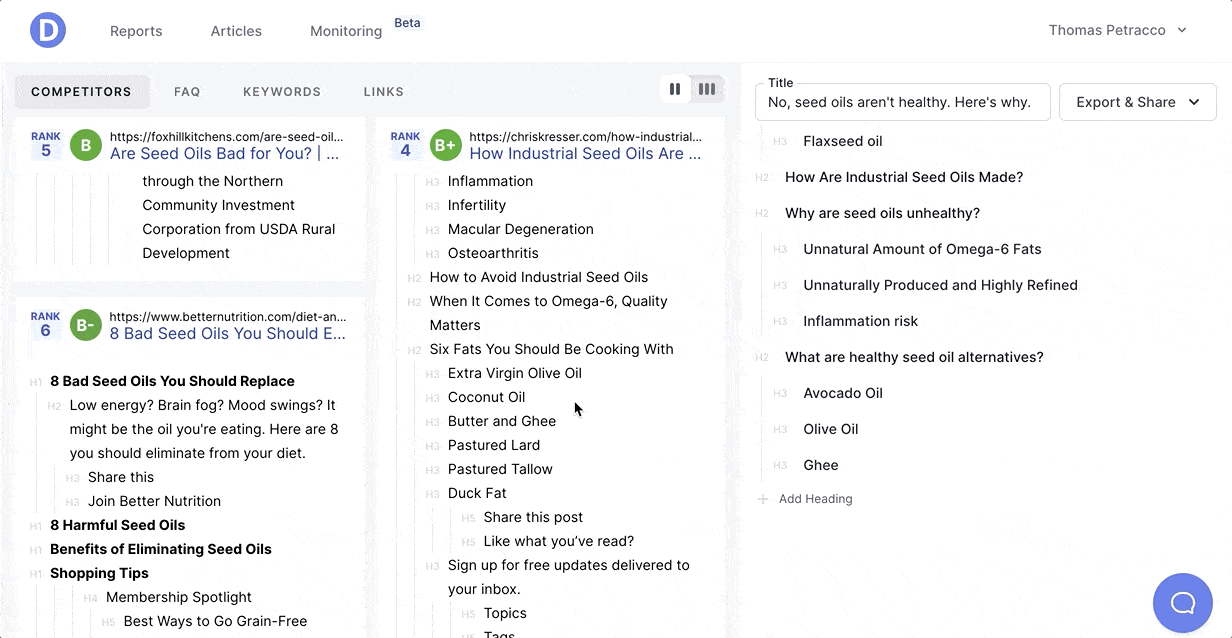1232x638 pixels.
Task: Open the Export & Share dropdown
Action: click(x=1137, y=102)
